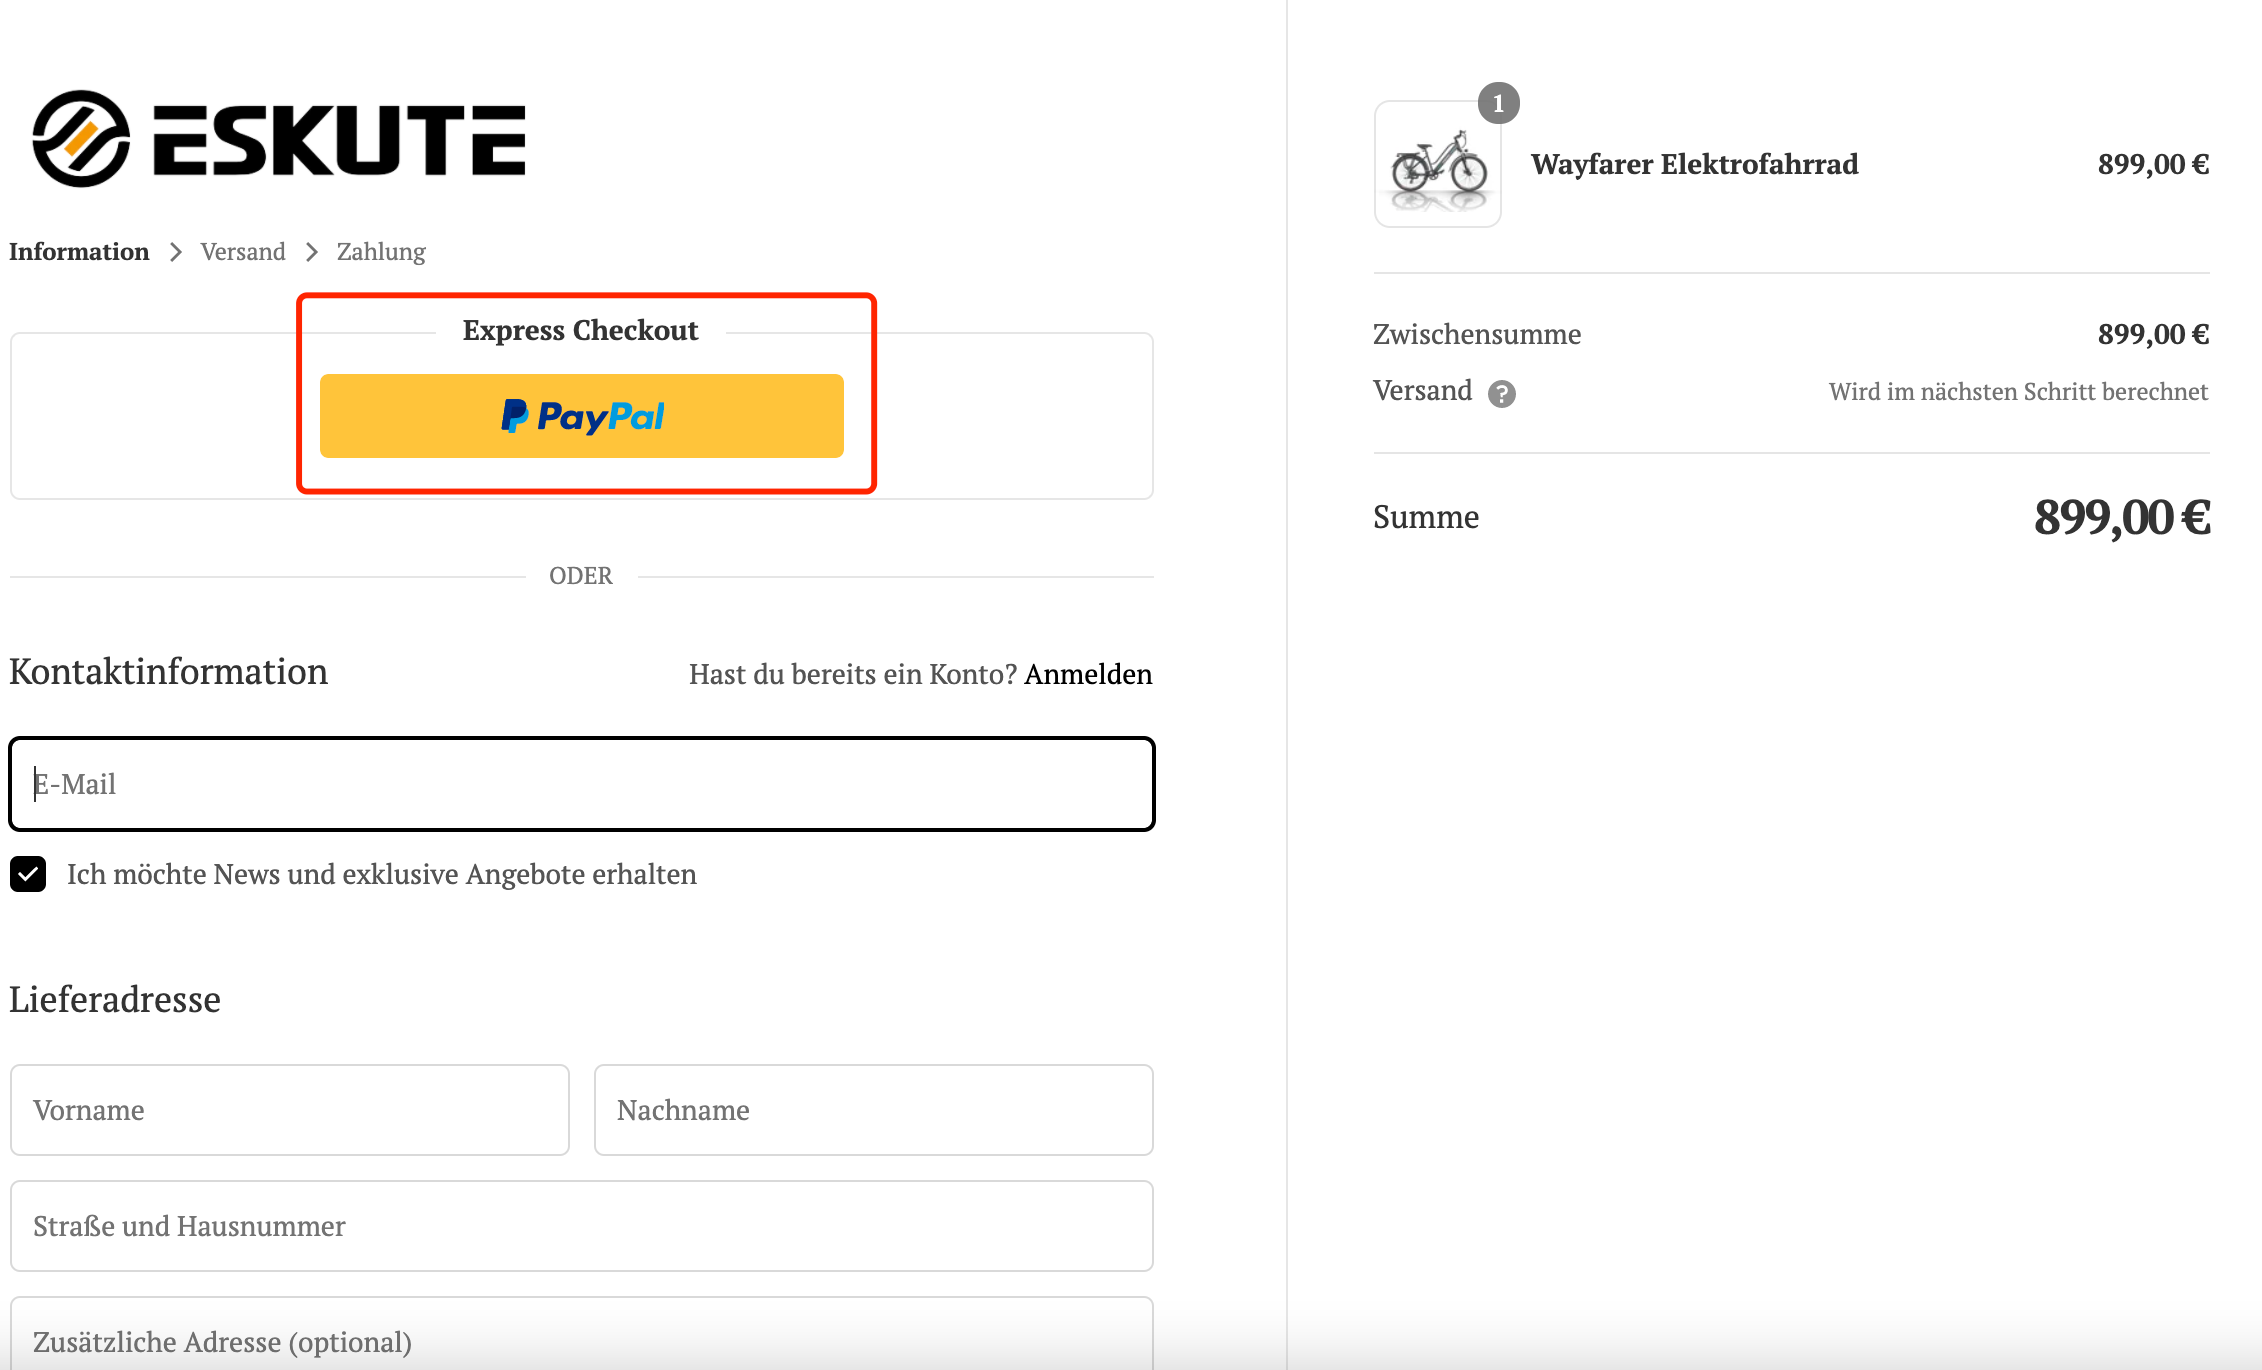This screenshot has height=1370, width=2262.
Task: Click the Wayfarer Elektrofahrrad product name
Action: click(1694, 164)
